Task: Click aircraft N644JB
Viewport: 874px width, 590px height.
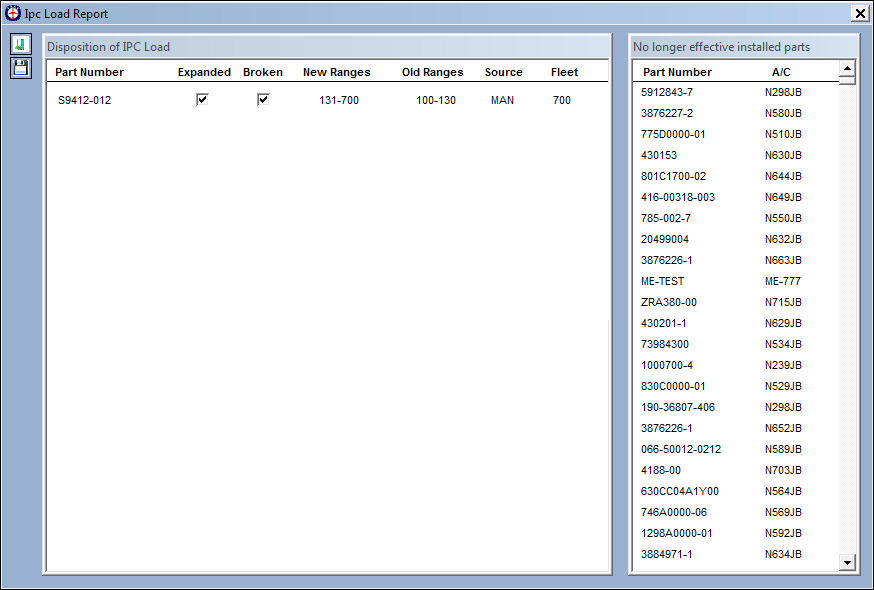Action: pos(783,176)
